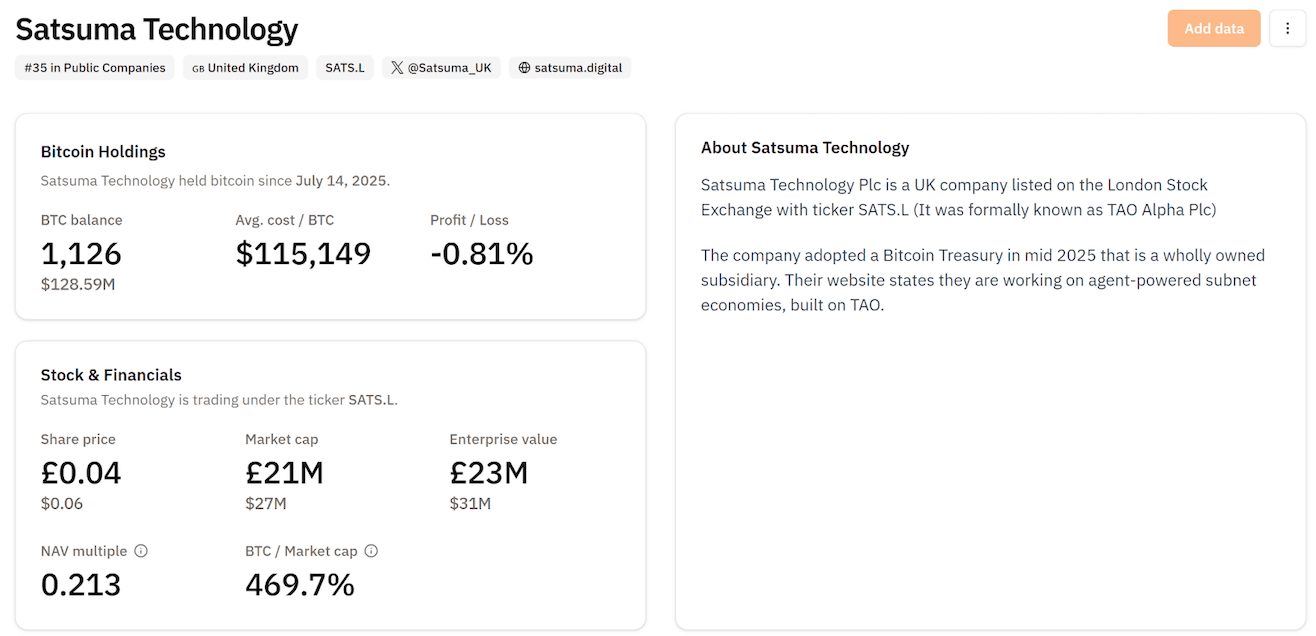This screenshot has height=636, width=1316.
Task: Click the Satsuma Technology page title
Action: pyautogui.click(x=157, y=29)
